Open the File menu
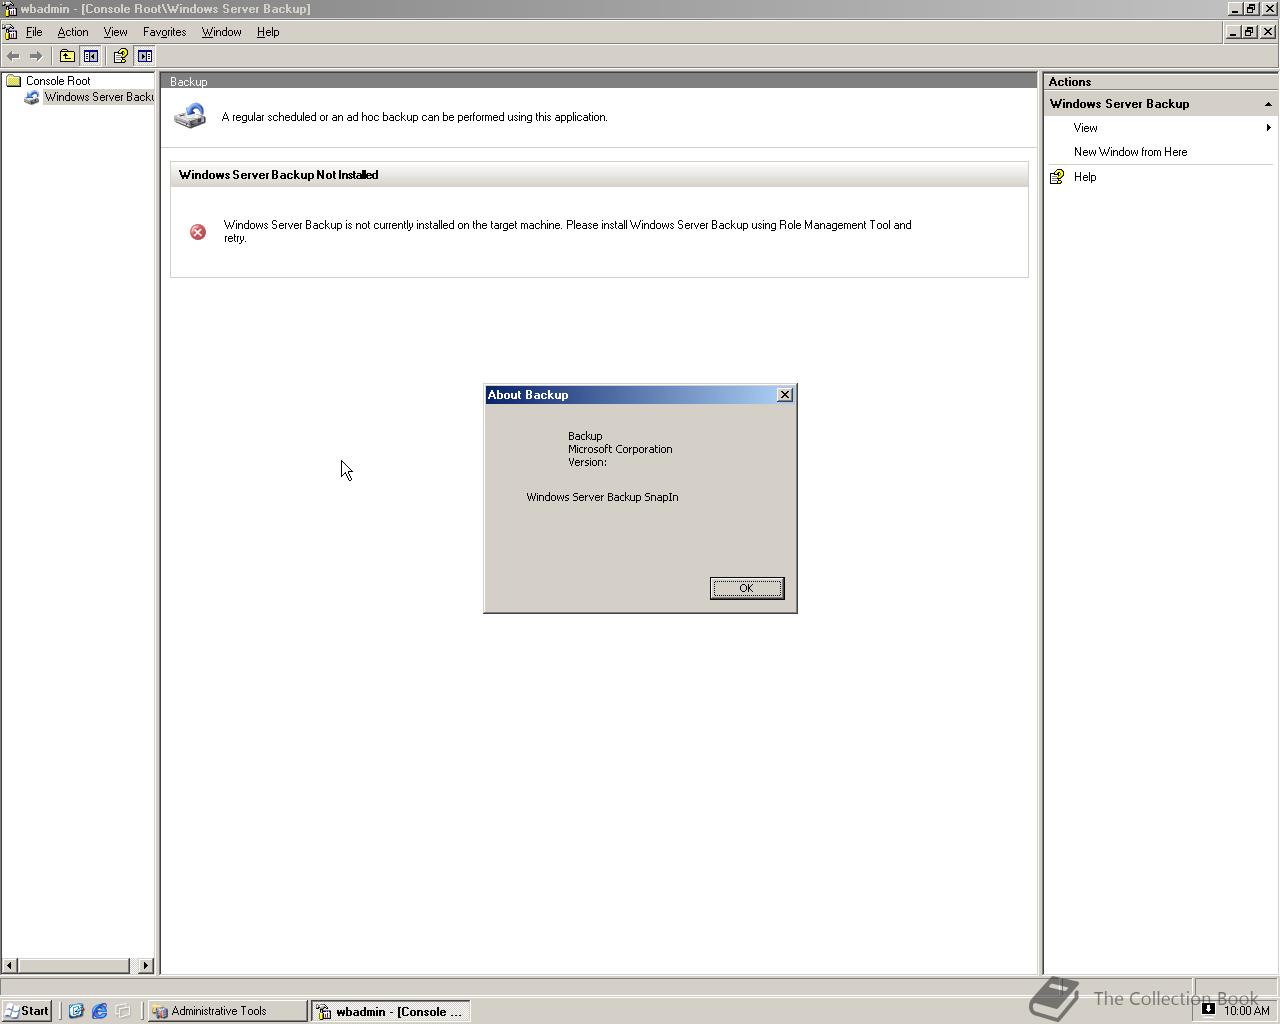Viewport: 1280px width, 1024px height. tap(34, 32)
